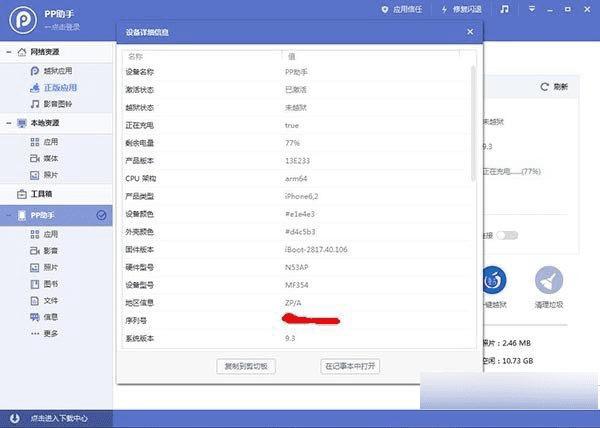
Task: Click the 清理垃圾 broom icon
Action: pyautogui.click(x=549, y=280)
